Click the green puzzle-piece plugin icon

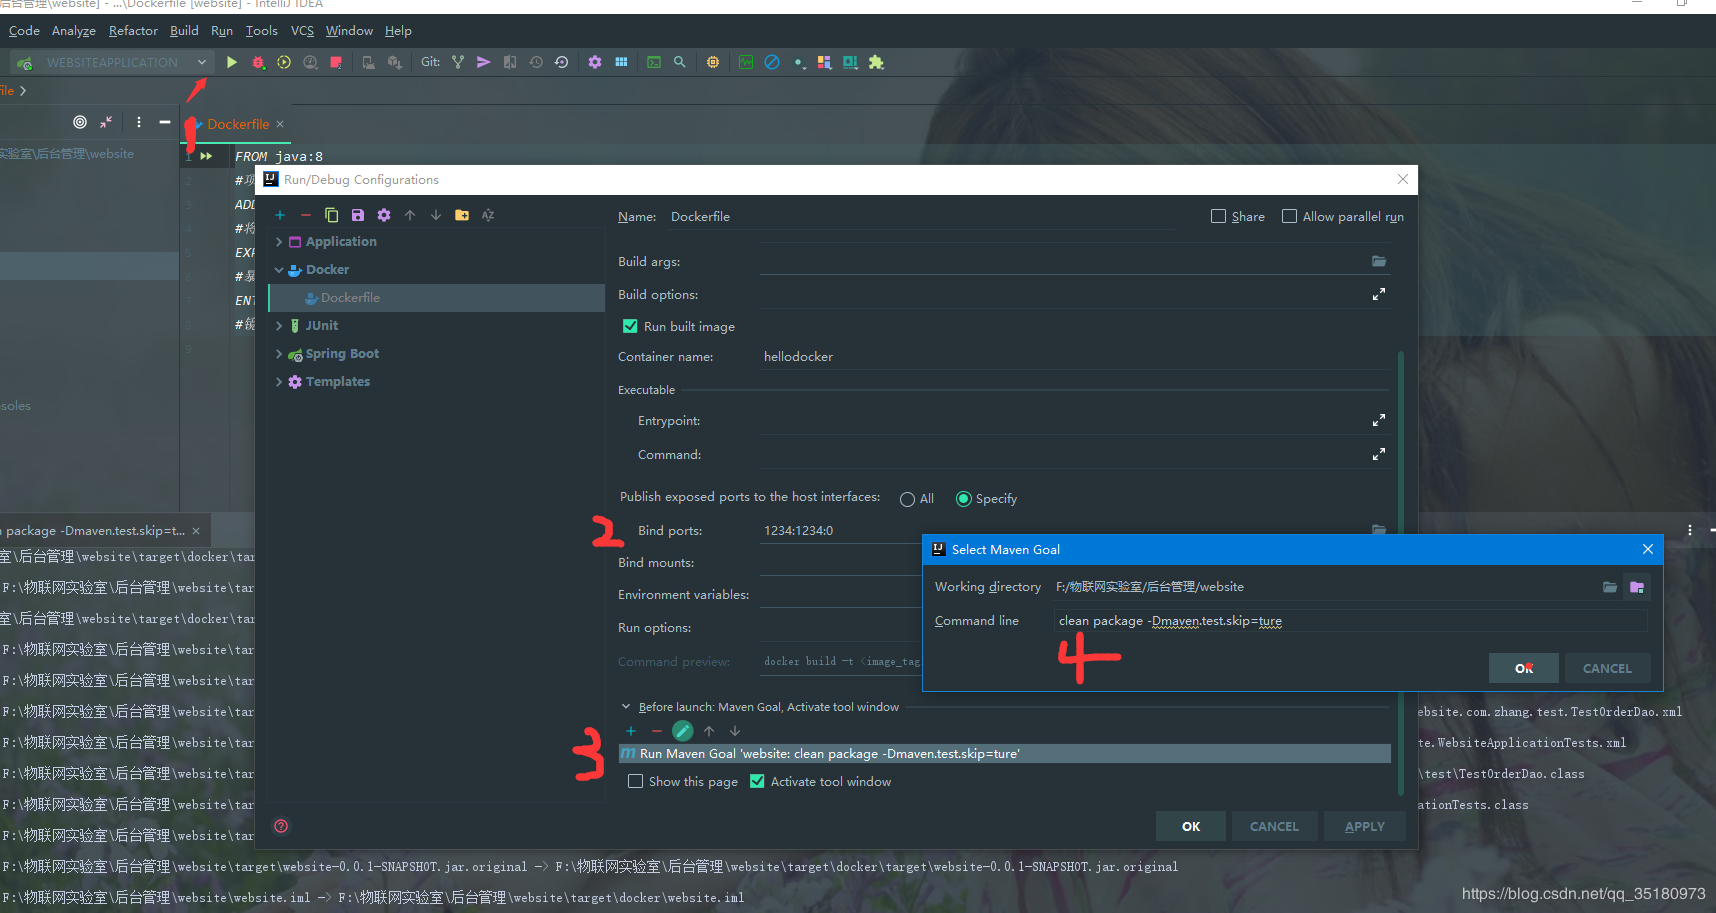click(876, 62)
